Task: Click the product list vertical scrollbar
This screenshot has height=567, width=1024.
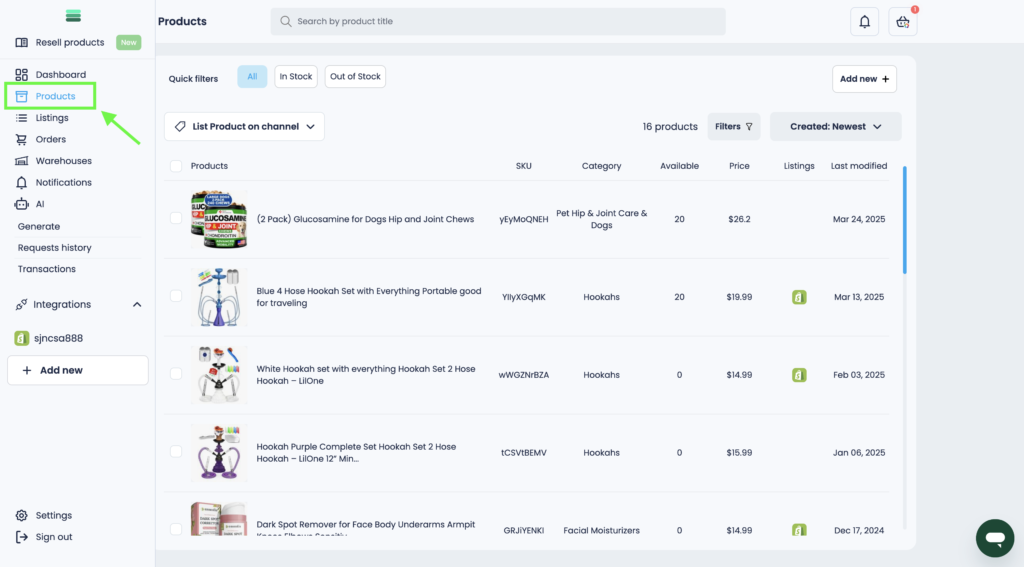Action: click(905, 220)
